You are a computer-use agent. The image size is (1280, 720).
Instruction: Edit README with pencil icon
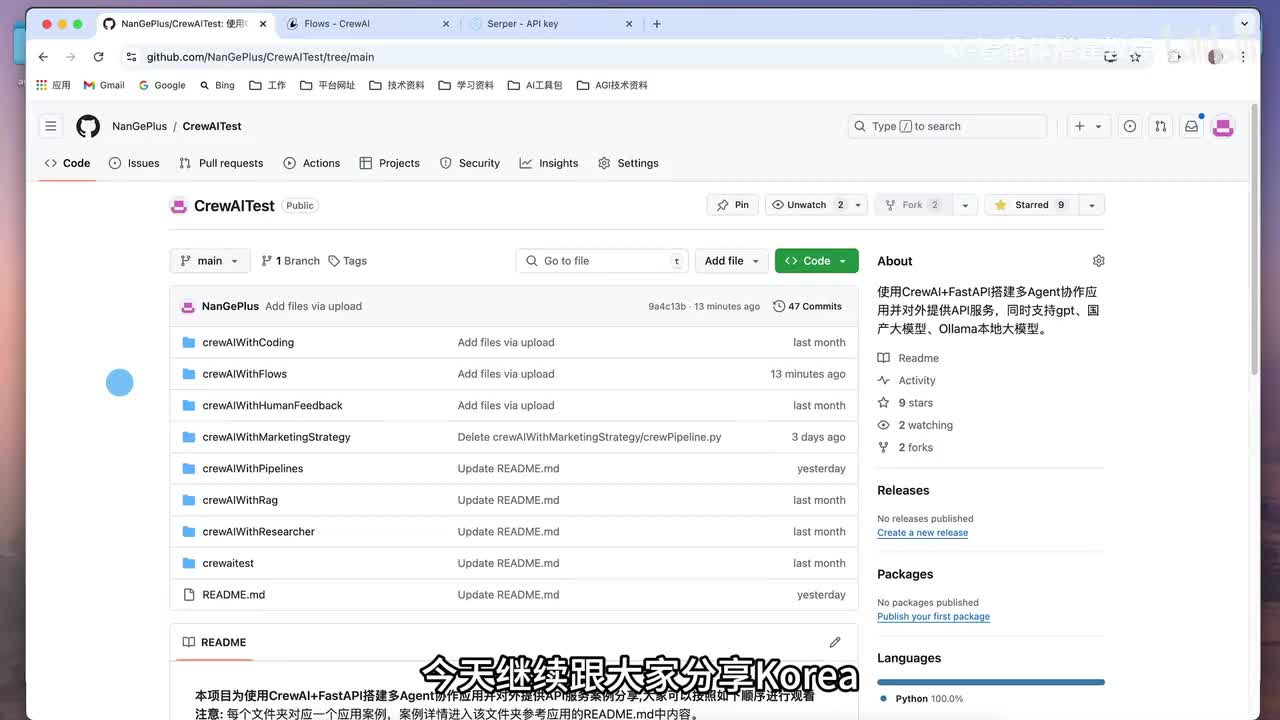click(x=835, y=642)
